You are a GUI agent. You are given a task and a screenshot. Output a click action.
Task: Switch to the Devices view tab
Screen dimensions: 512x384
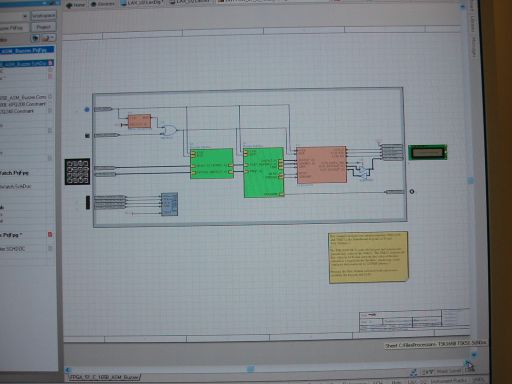[x=103, y=4]
